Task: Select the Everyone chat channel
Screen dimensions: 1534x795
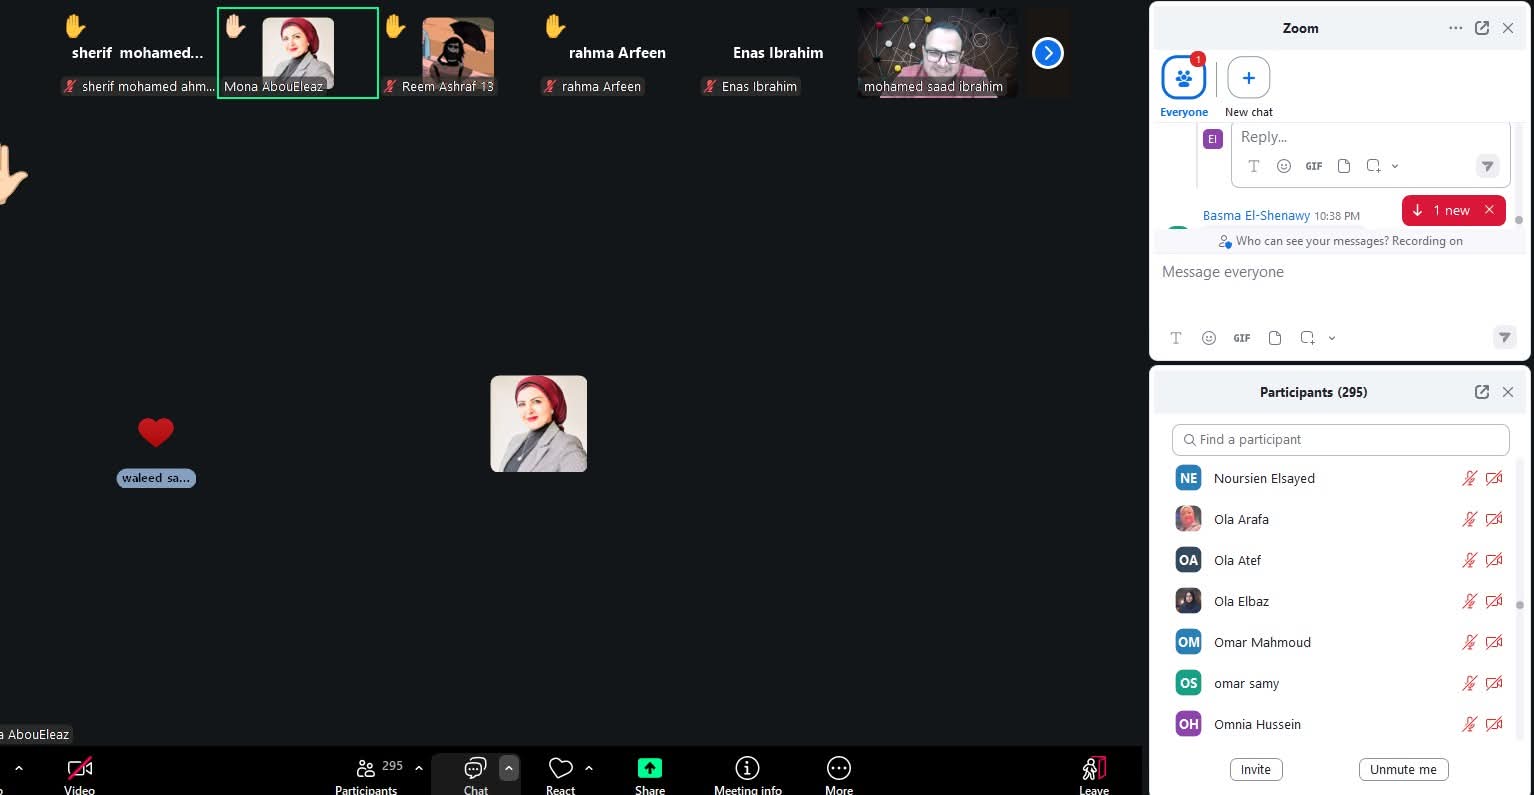Action: pyautogui.click(x=1184, y=78)
